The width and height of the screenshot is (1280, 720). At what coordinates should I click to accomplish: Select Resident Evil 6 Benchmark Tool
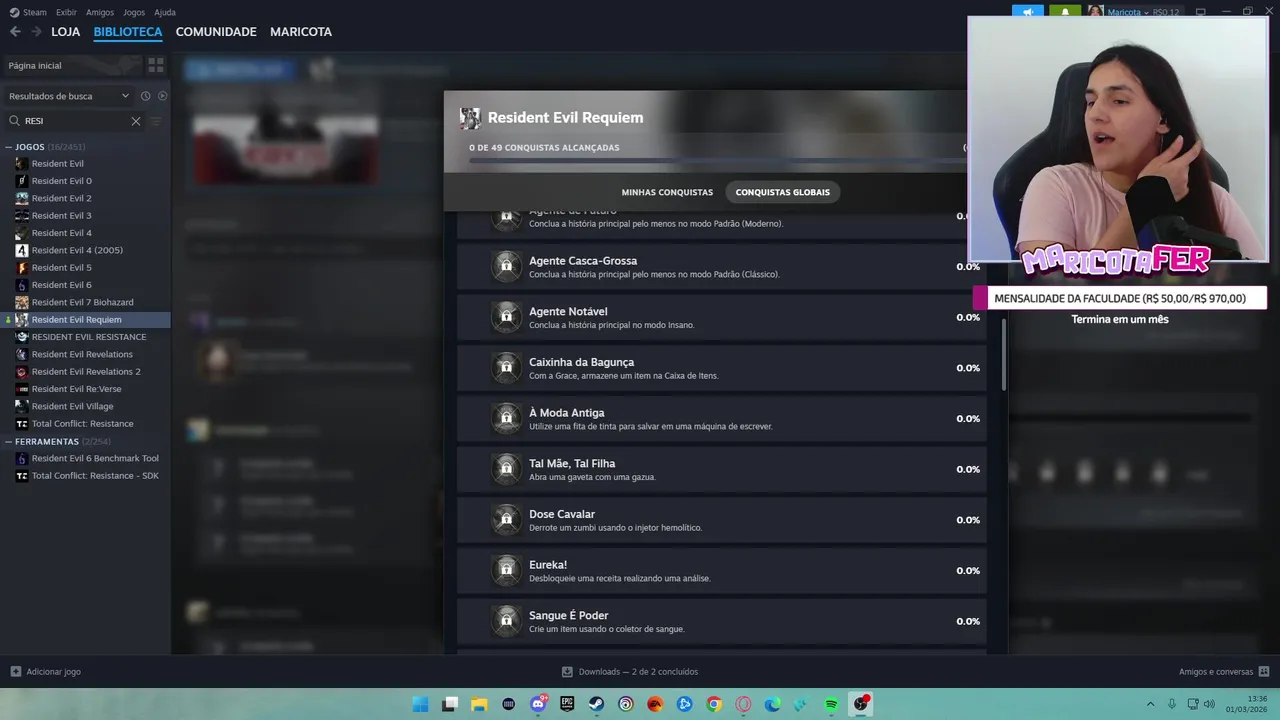pos(94,458)
